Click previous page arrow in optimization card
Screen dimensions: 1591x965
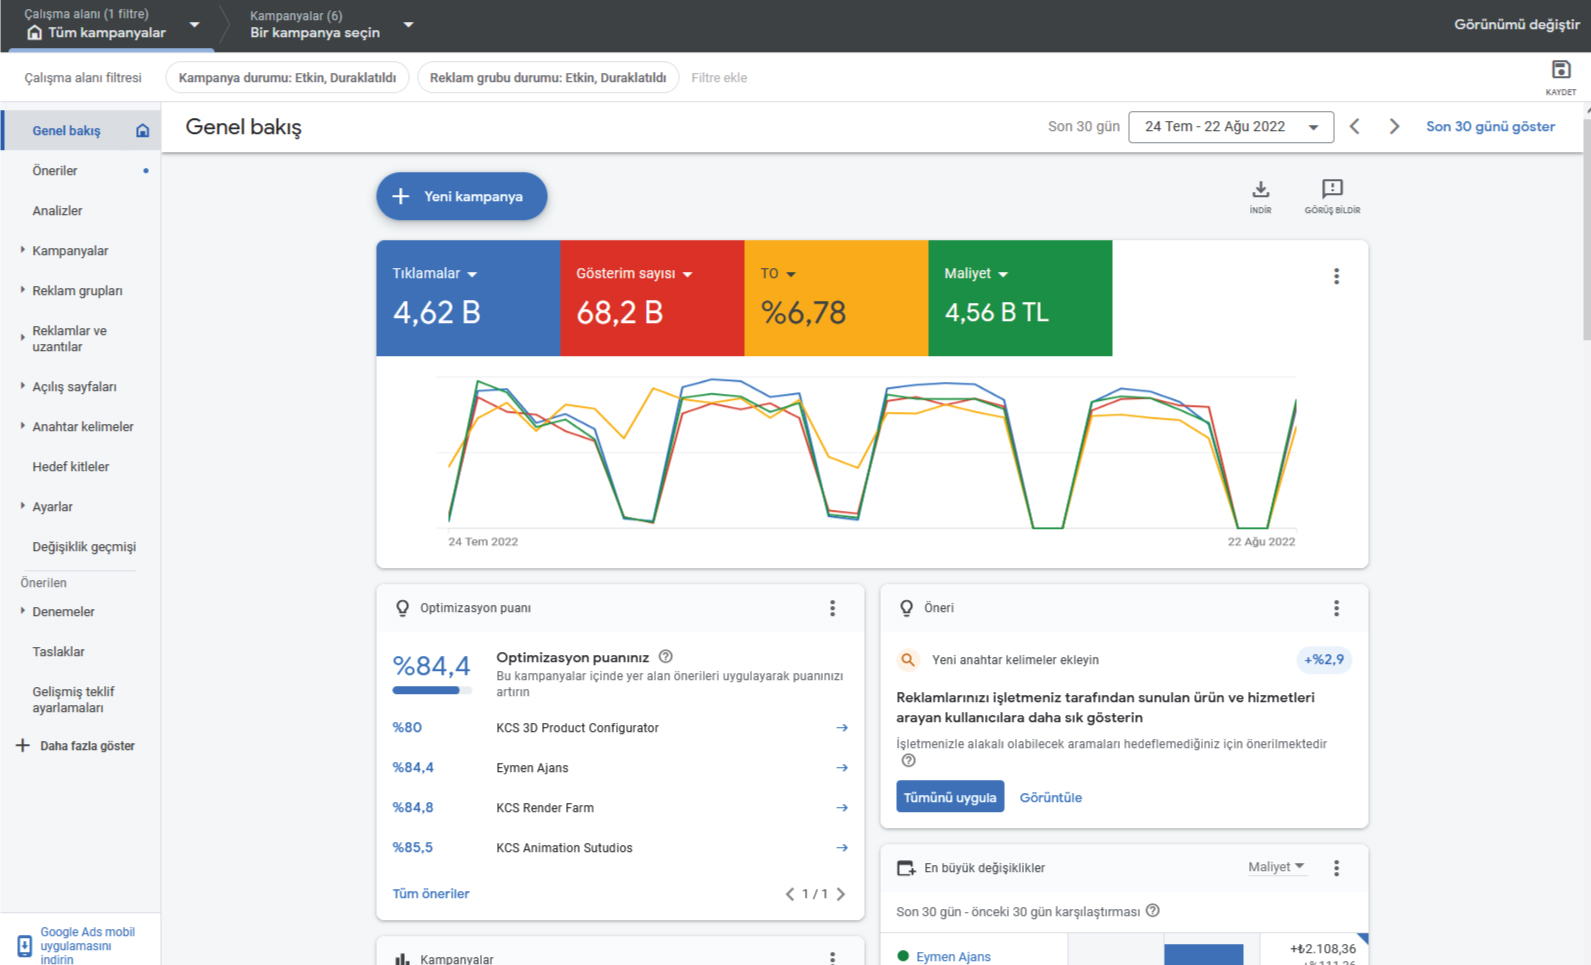tap(790, 894)
